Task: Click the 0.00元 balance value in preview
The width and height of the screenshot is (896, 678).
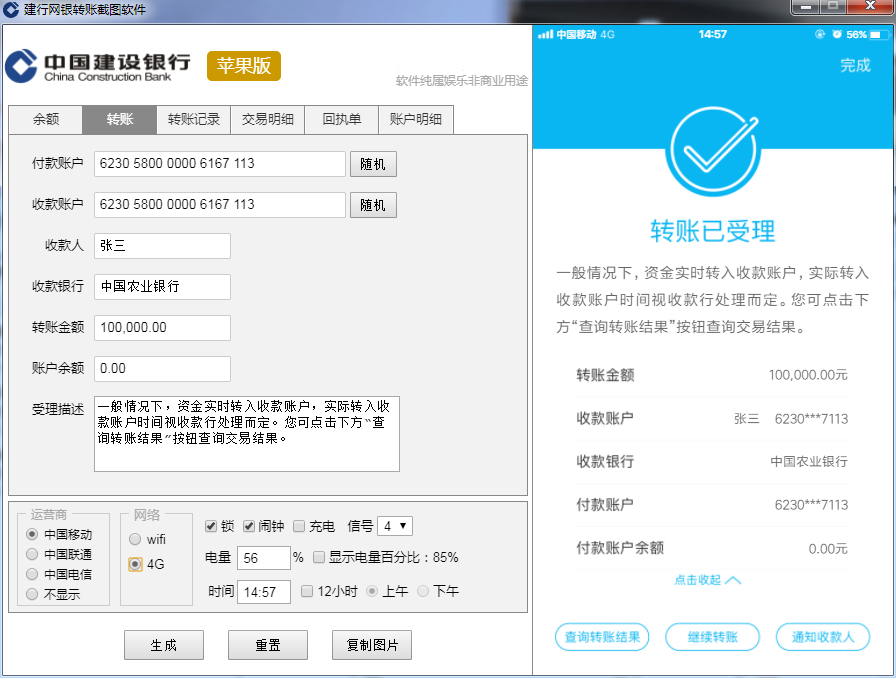Action: point(828,549)
